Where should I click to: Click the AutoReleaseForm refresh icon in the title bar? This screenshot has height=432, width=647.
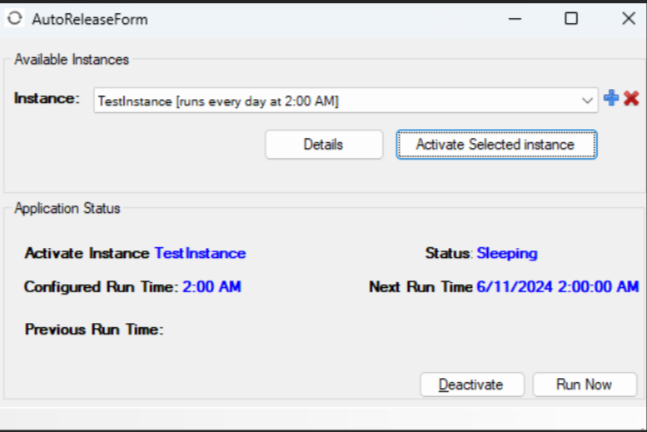[x=15, y=19]
